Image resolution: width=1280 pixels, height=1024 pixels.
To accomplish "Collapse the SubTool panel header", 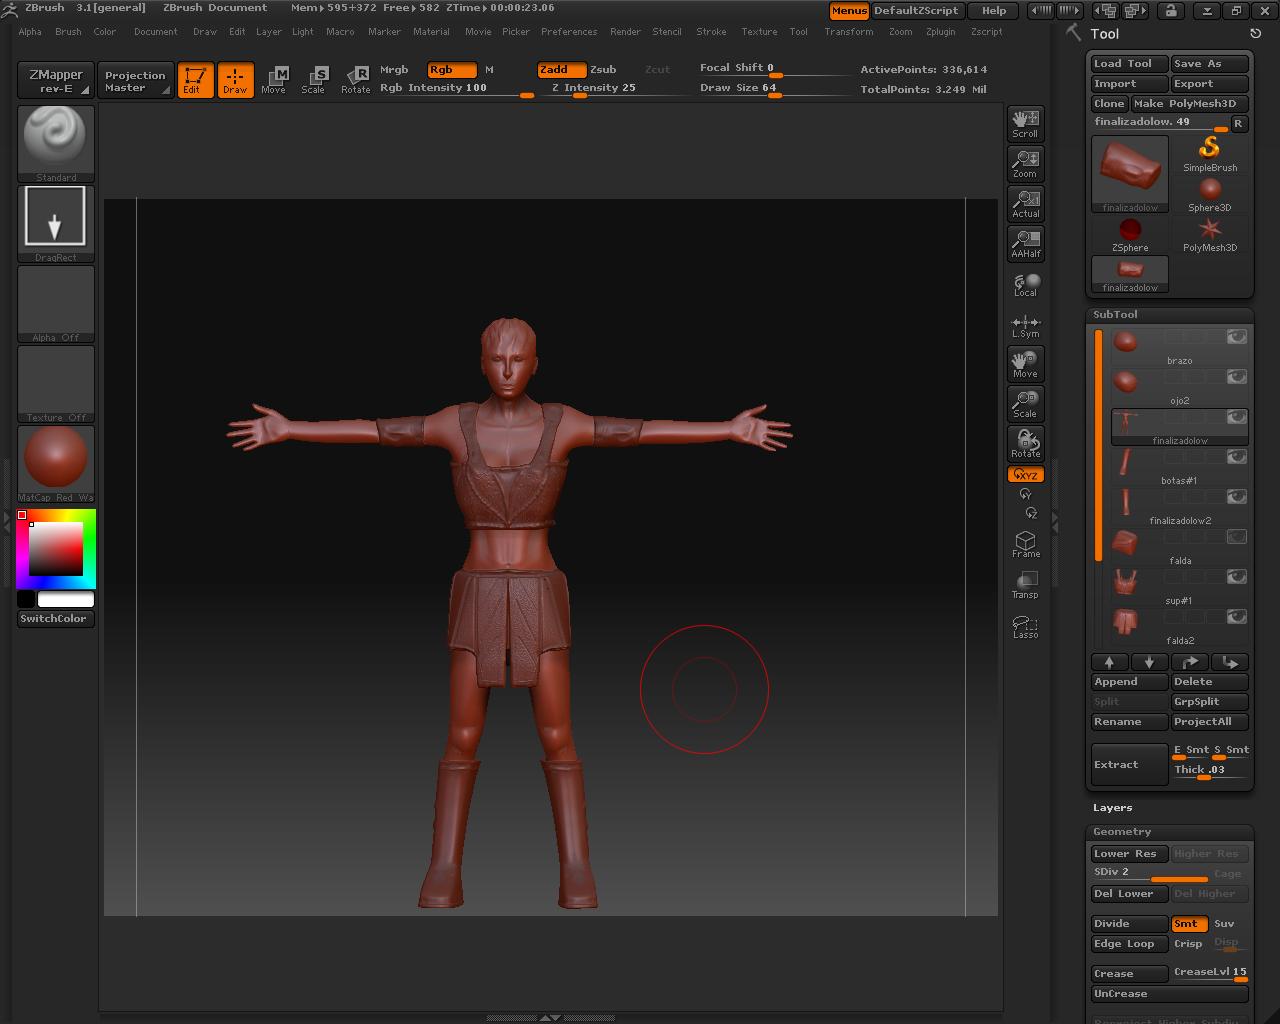I will pos(1115,314).
